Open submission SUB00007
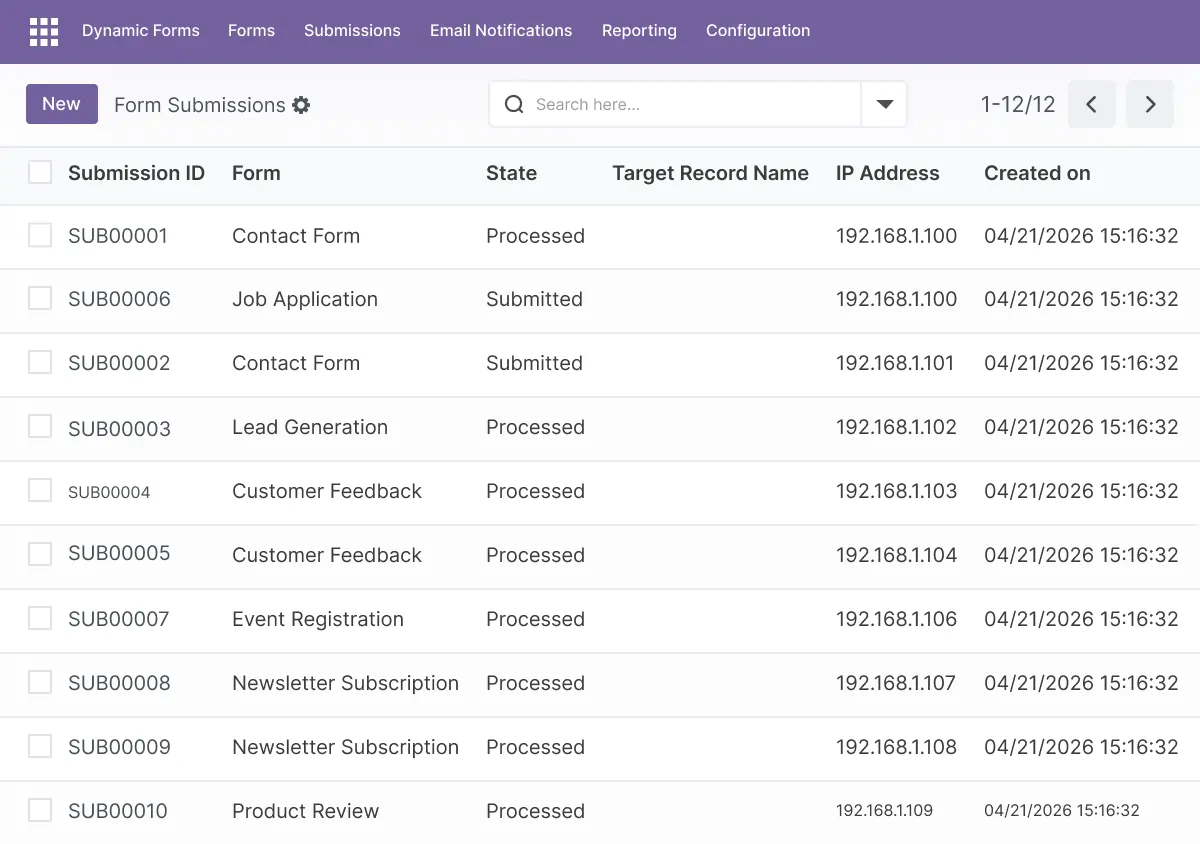The height and width of the screenshot is (844, 1200). click(118, 619)
